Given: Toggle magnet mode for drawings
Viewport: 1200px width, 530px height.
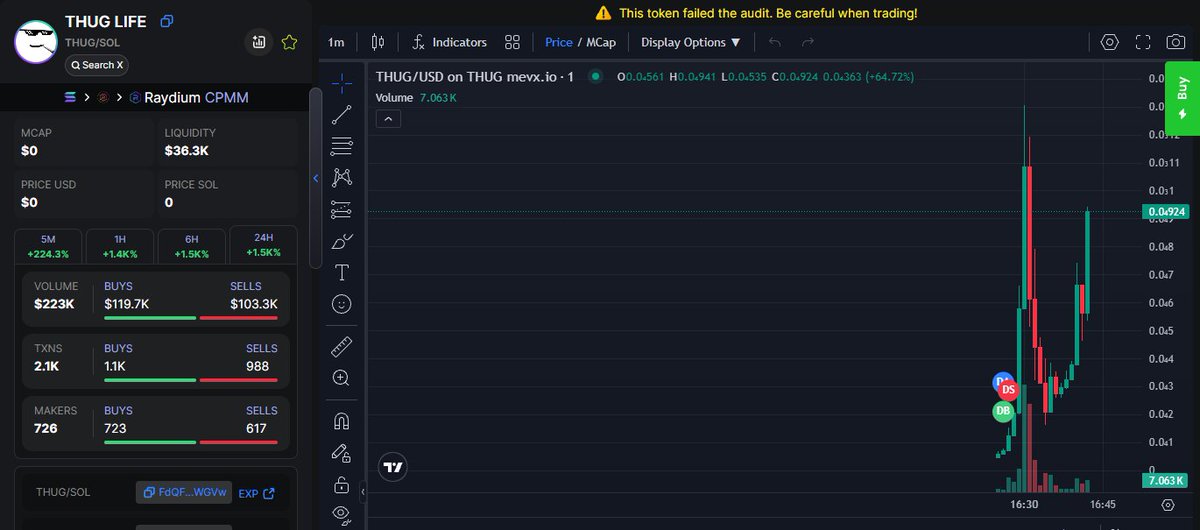Looking at the screenshot, I should pos(341,421).
